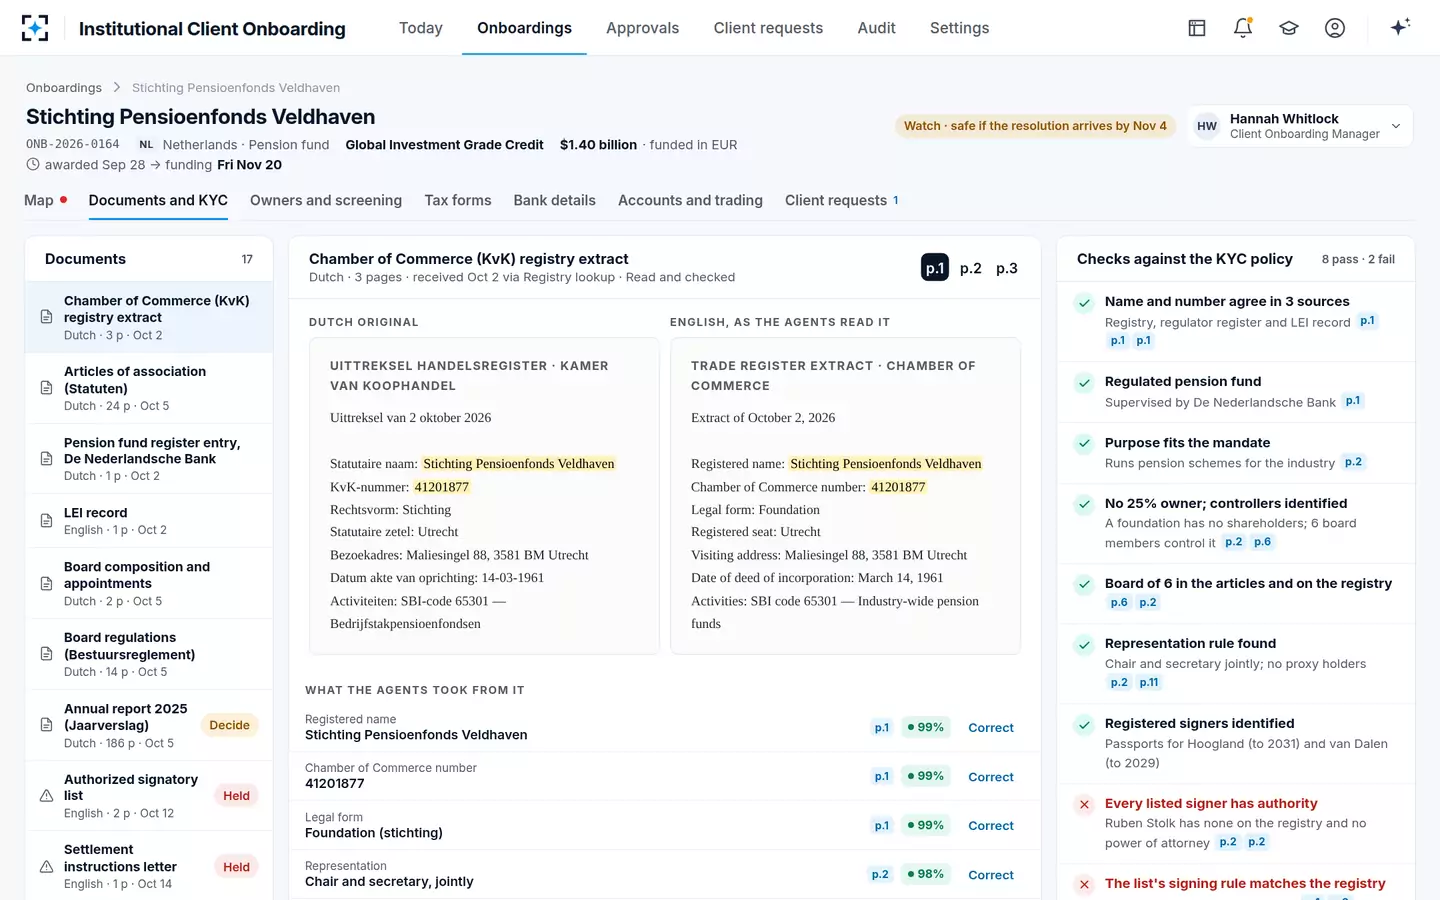This screenshot has width=1440, height=900.
Task: Click the warning icon for Authorized signatory list
Action: pos(46,796)
